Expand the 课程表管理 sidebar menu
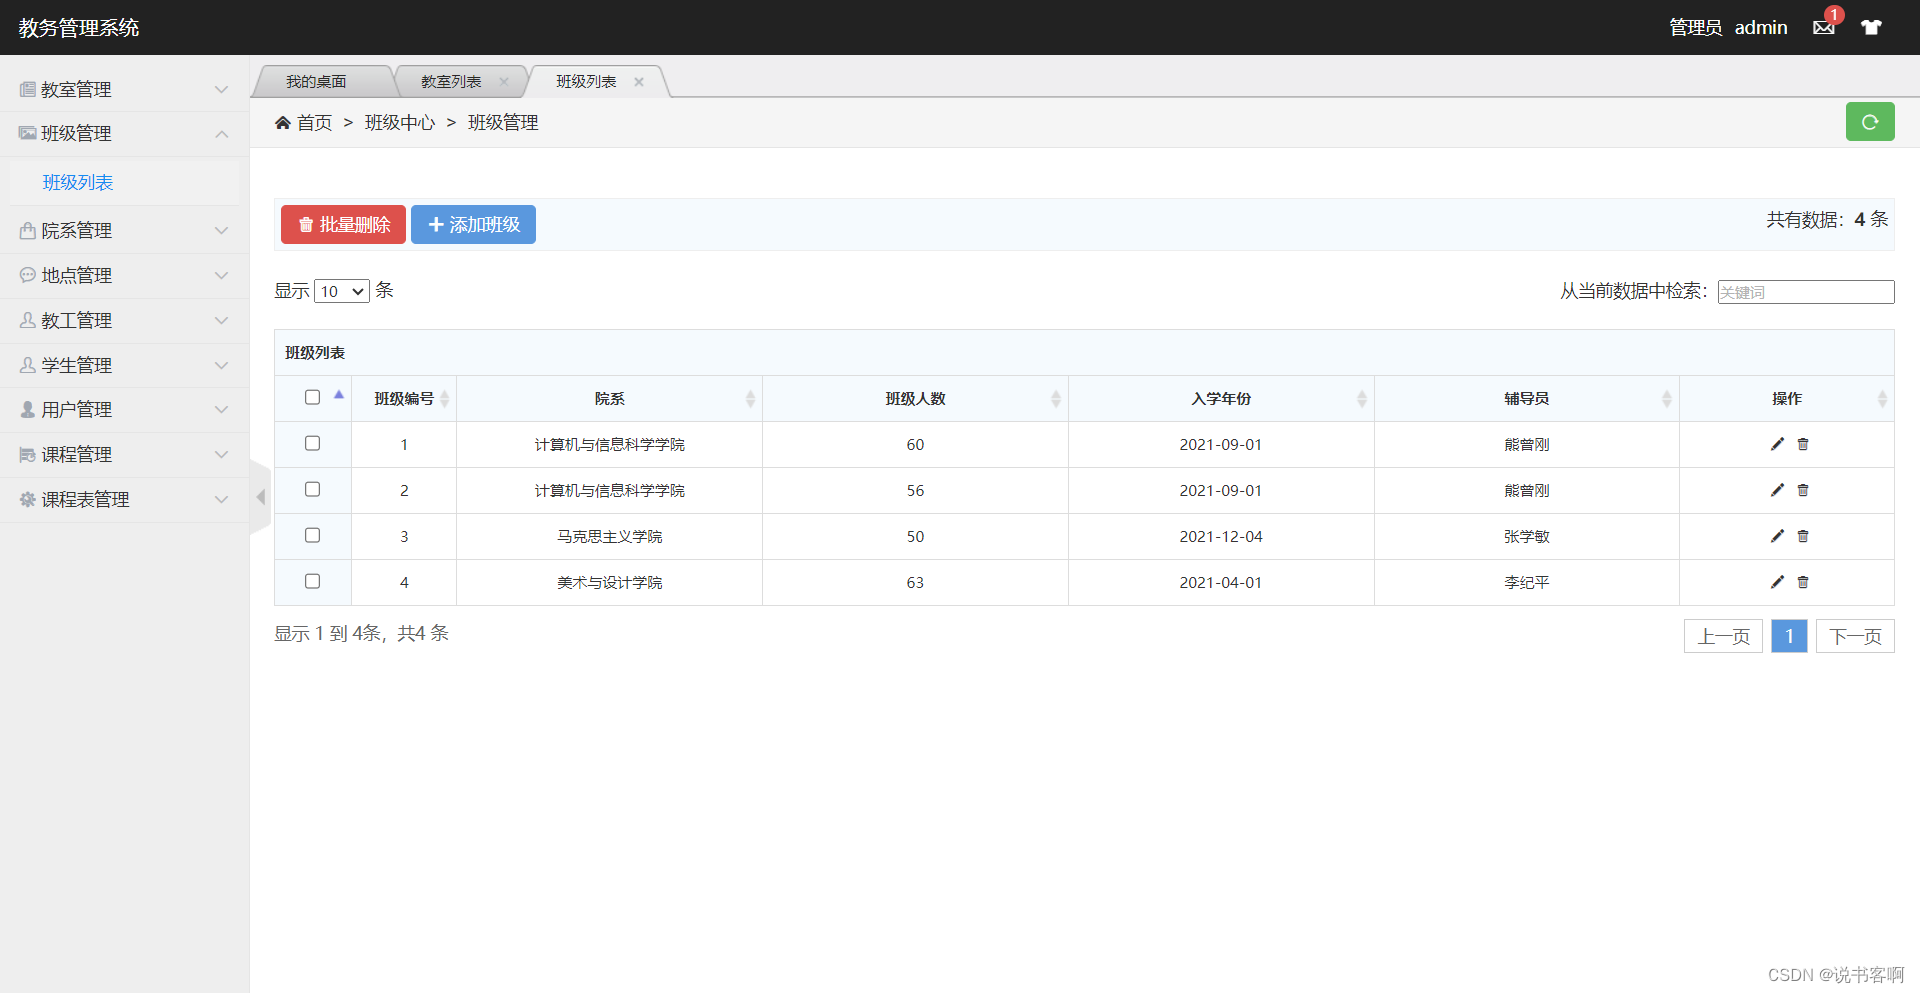 tap(124, 499)
